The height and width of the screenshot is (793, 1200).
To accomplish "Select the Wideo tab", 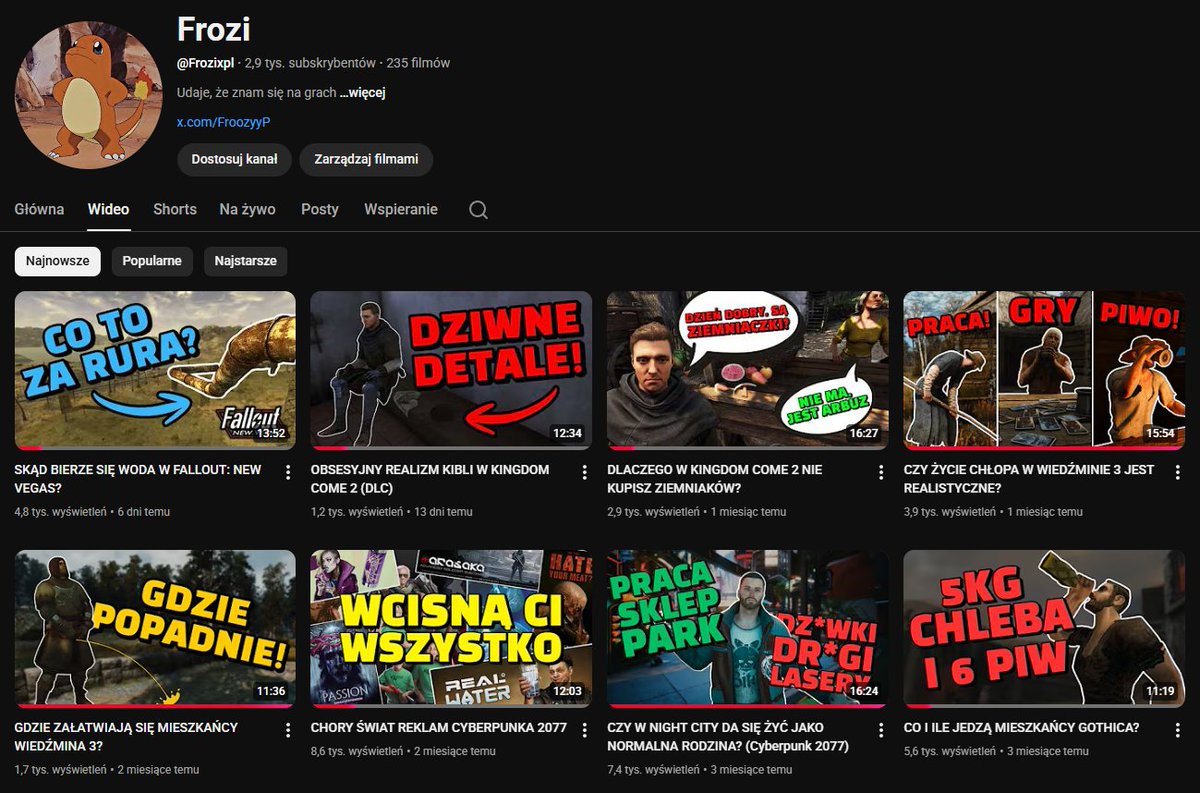I will point(108,209).
